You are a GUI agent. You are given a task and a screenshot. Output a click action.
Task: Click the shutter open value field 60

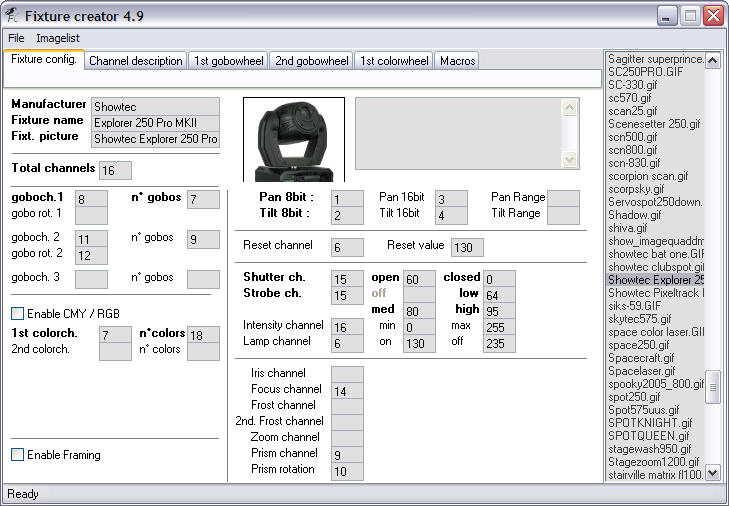pyautogui.click(x=419, y=279)
